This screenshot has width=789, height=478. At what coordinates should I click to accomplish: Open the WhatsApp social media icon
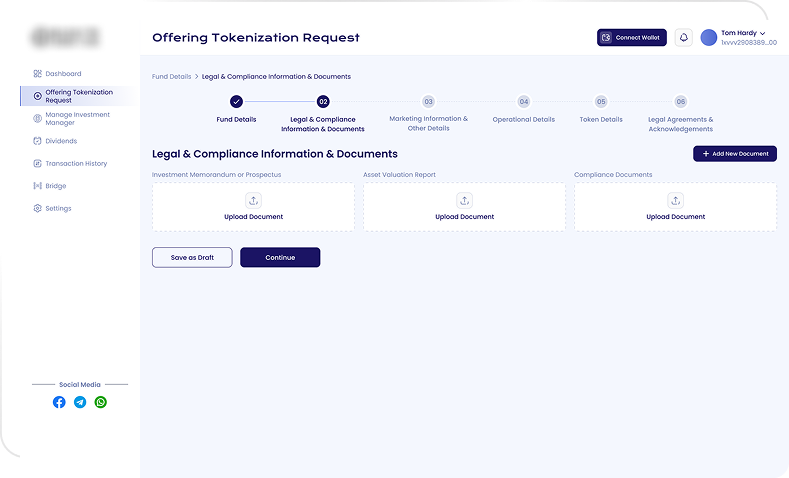click(x=101, y=402)
